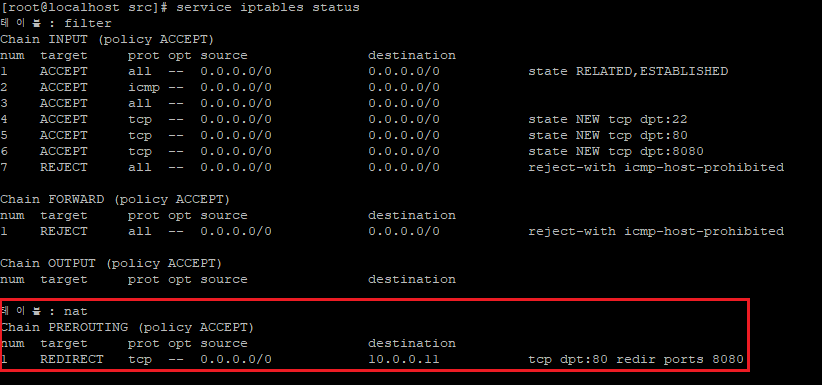Click 'Chain OUTPUT (policy ACCEPT)' line
The height and width of the screenshot is (385, 822).
tap(111, 263)
